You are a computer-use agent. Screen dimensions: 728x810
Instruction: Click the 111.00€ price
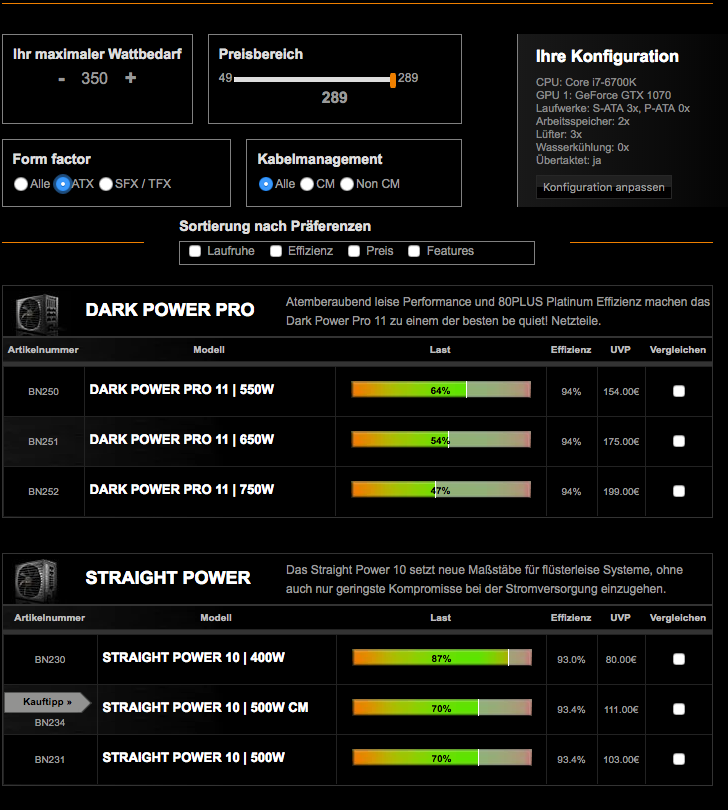coord(621,710)
